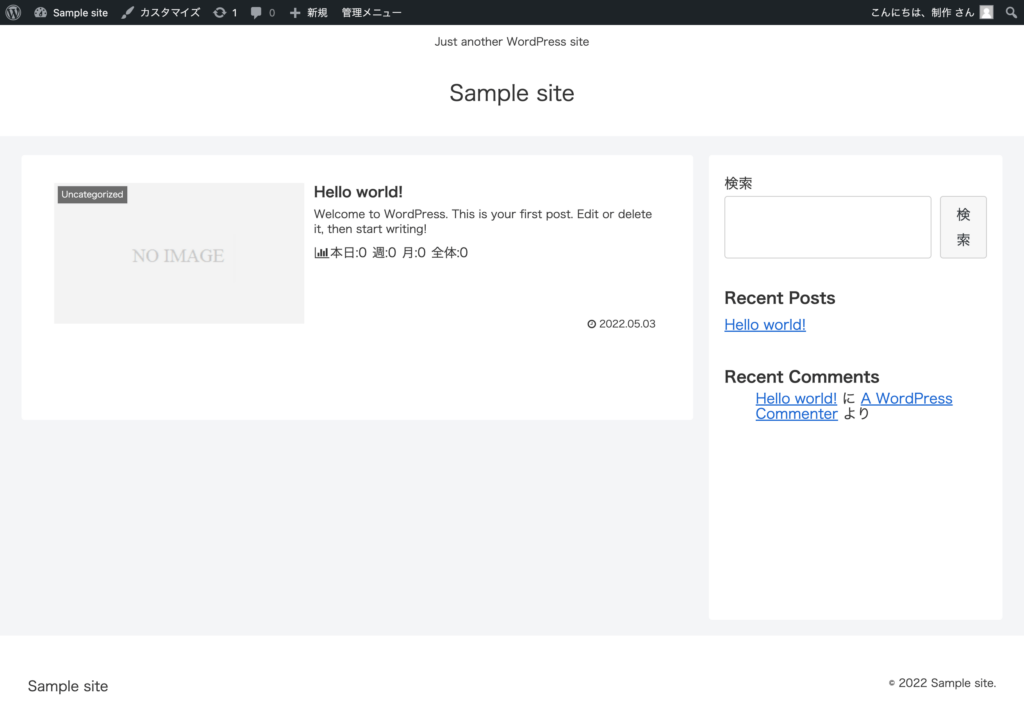The height and width of the screenshot is (705, 1024).
Task: Click the Recent Comments heading
Action: [801, 377]
